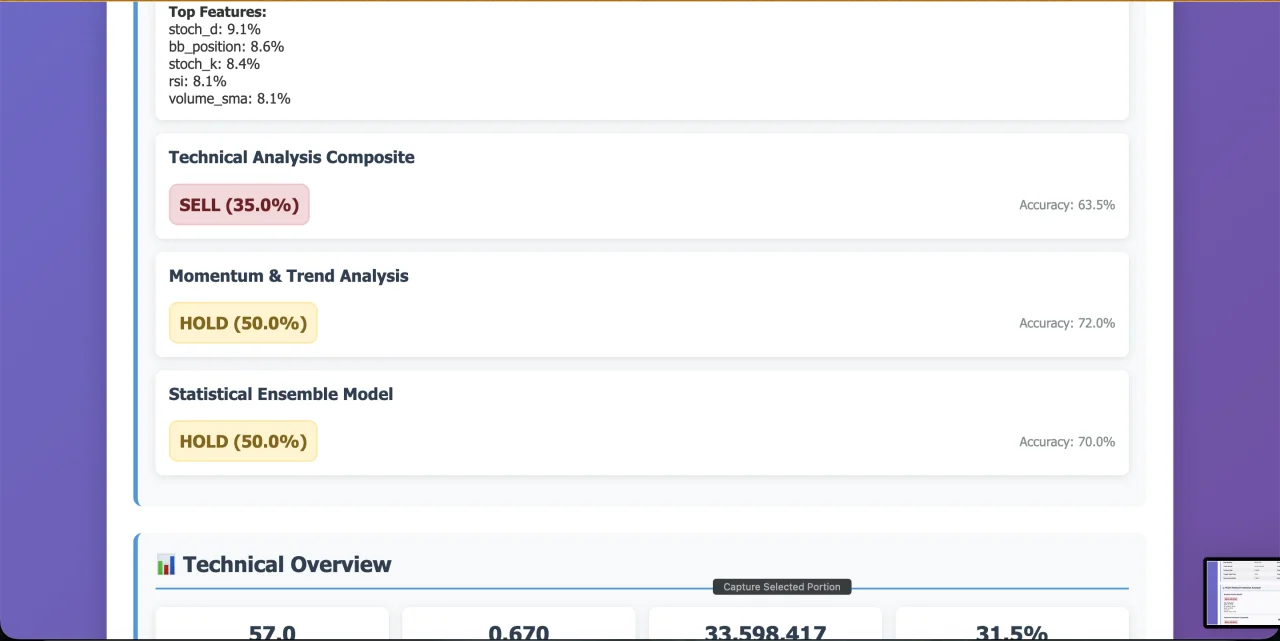Click the stoch_k: 8.4% feature line

tap(214, 64)
